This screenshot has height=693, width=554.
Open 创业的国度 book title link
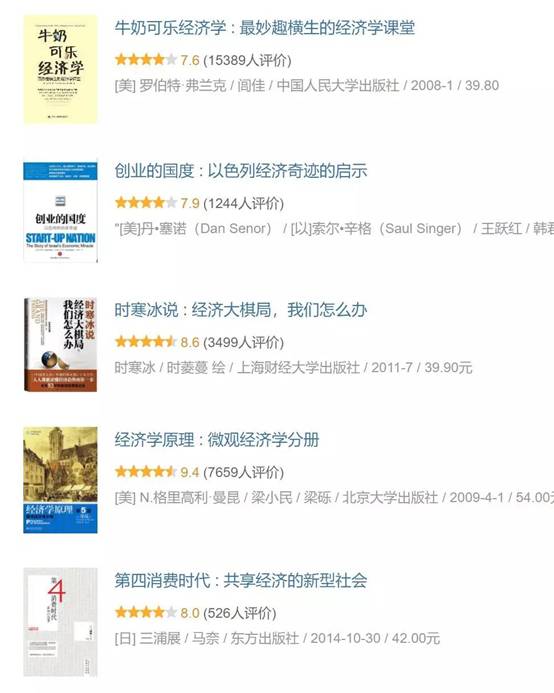pyautogui.click(x=241, y=171)
